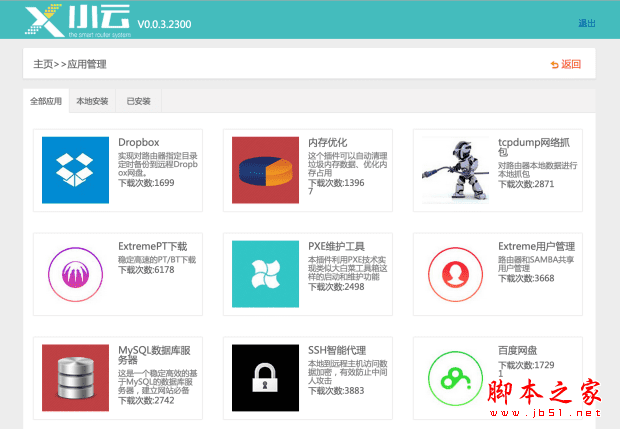The width and height of the screenshot is (620, 429).
Task: Go to 主页 in breadcrumb
Action: coord(43,64)
